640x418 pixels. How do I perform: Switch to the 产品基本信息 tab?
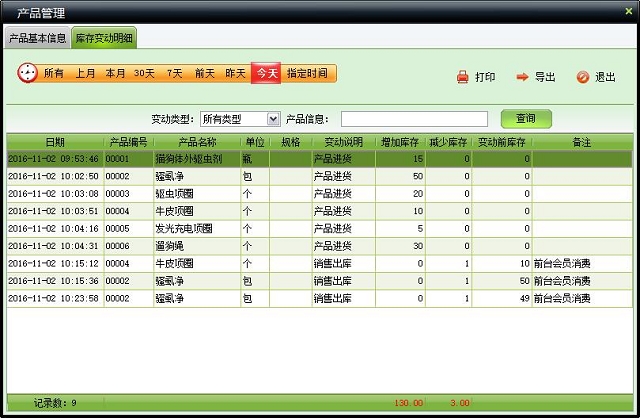coord(37,39)
